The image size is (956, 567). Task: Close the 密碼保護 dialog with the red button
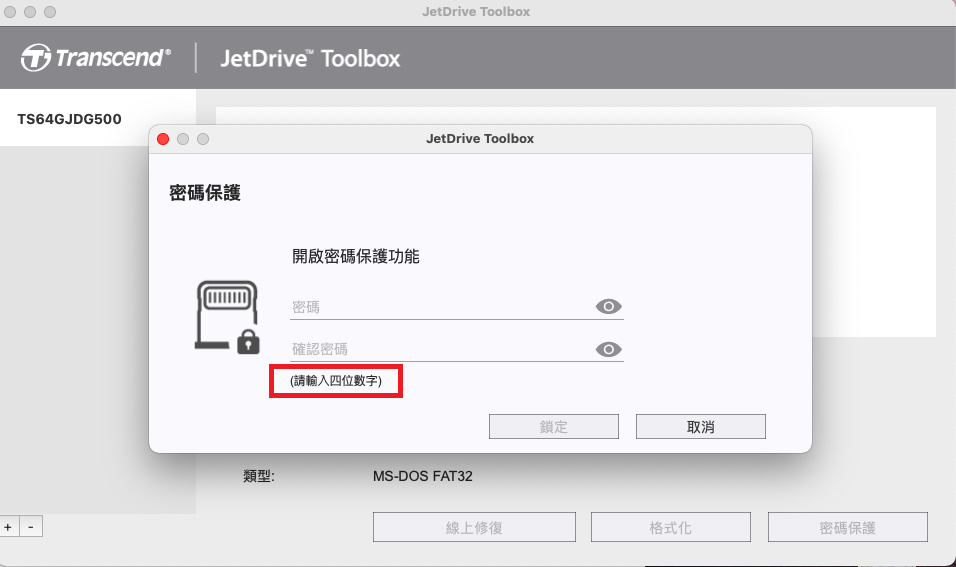(163, 139)
